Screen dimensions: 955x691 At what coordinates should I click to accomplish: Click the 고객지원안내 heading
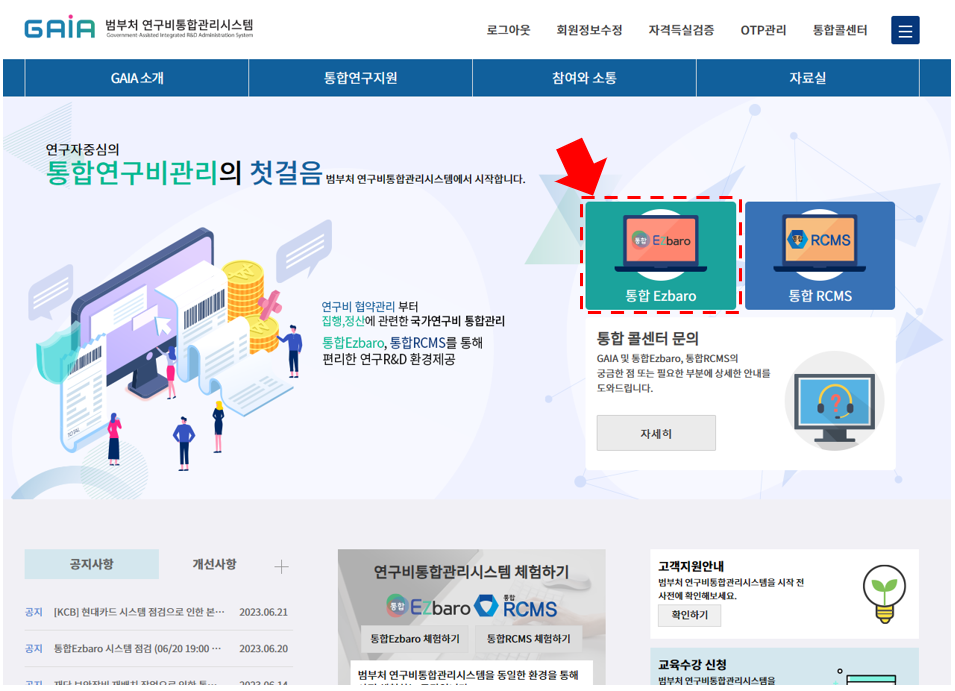pyautogui.click(x=691, y=566)
